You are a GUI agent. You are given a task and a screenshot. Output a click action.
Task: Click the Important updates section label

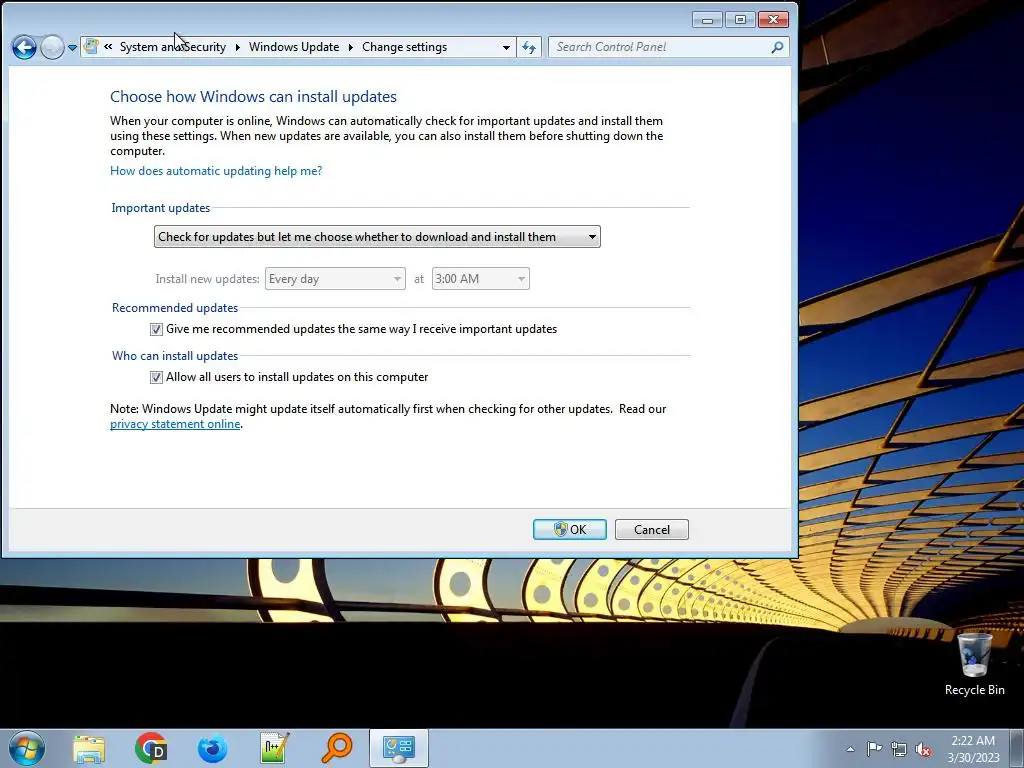(x=161, y=208)
